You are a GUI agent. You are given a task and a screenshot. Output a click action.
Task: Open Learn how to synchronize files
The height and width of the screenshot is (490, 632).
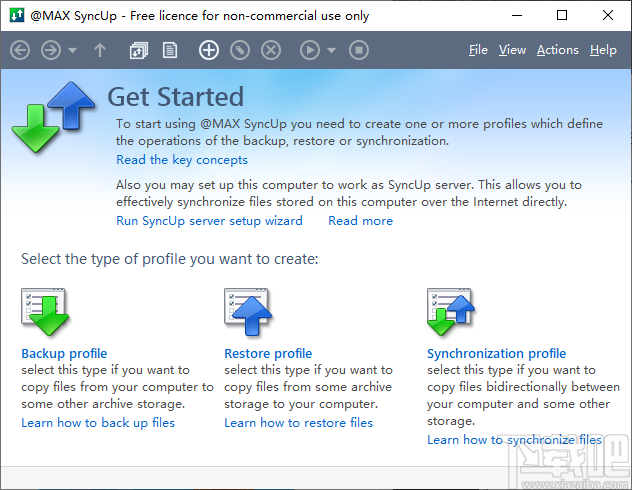pyautogui.click(x=514, y=440)
